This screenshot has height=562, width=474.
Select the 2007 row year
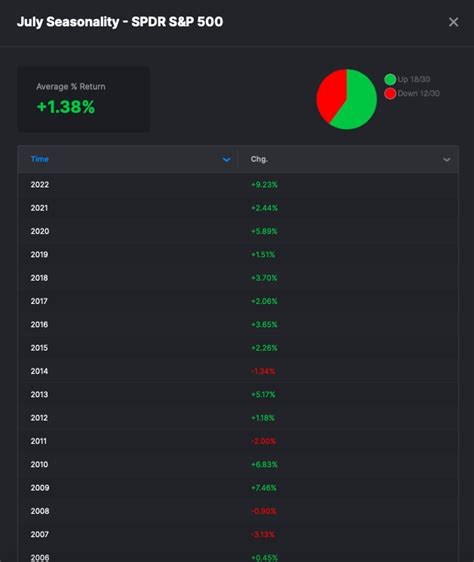coord(39,534)
